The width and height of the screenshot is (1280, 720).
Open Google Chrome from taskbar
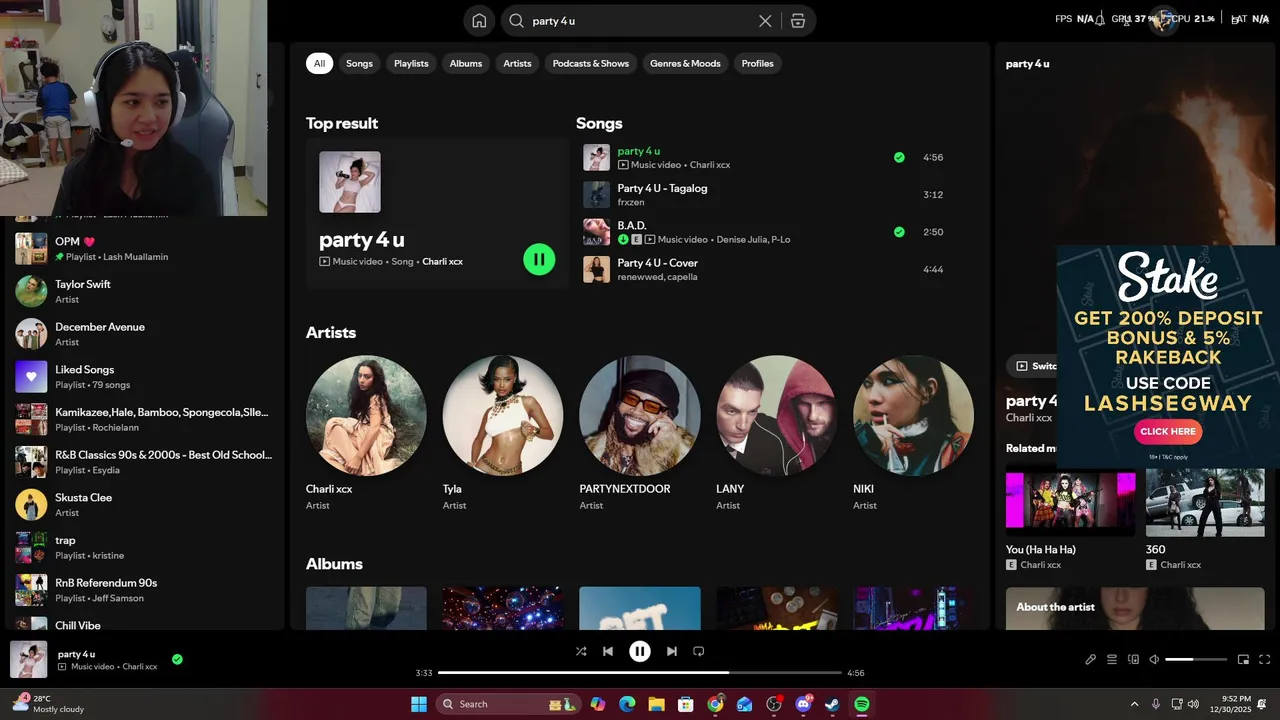point(715,704)
